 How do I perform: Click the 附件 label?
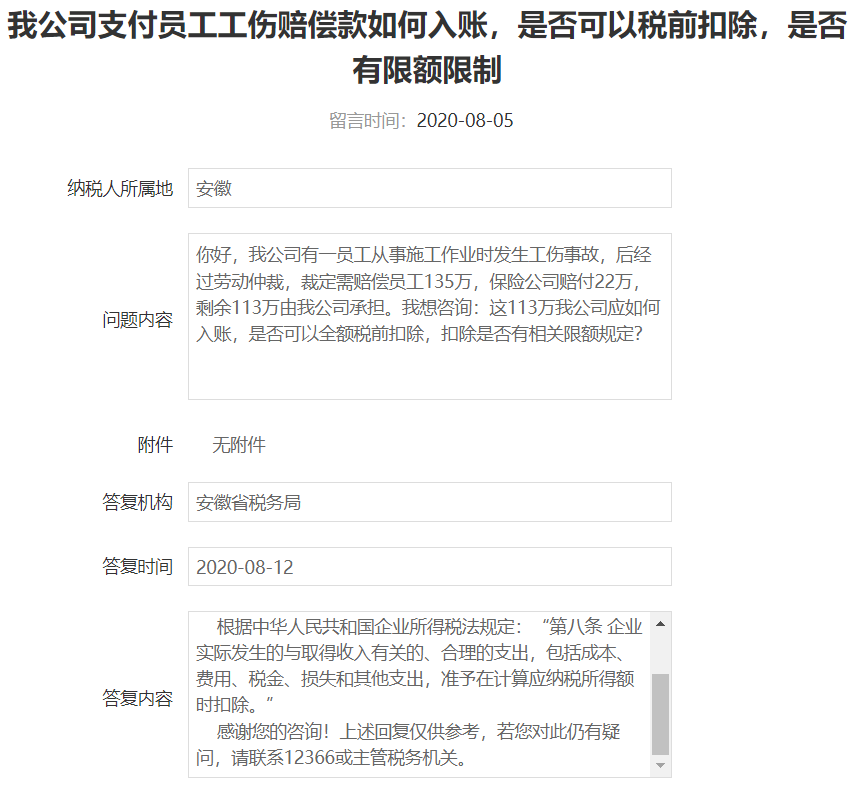155,445
